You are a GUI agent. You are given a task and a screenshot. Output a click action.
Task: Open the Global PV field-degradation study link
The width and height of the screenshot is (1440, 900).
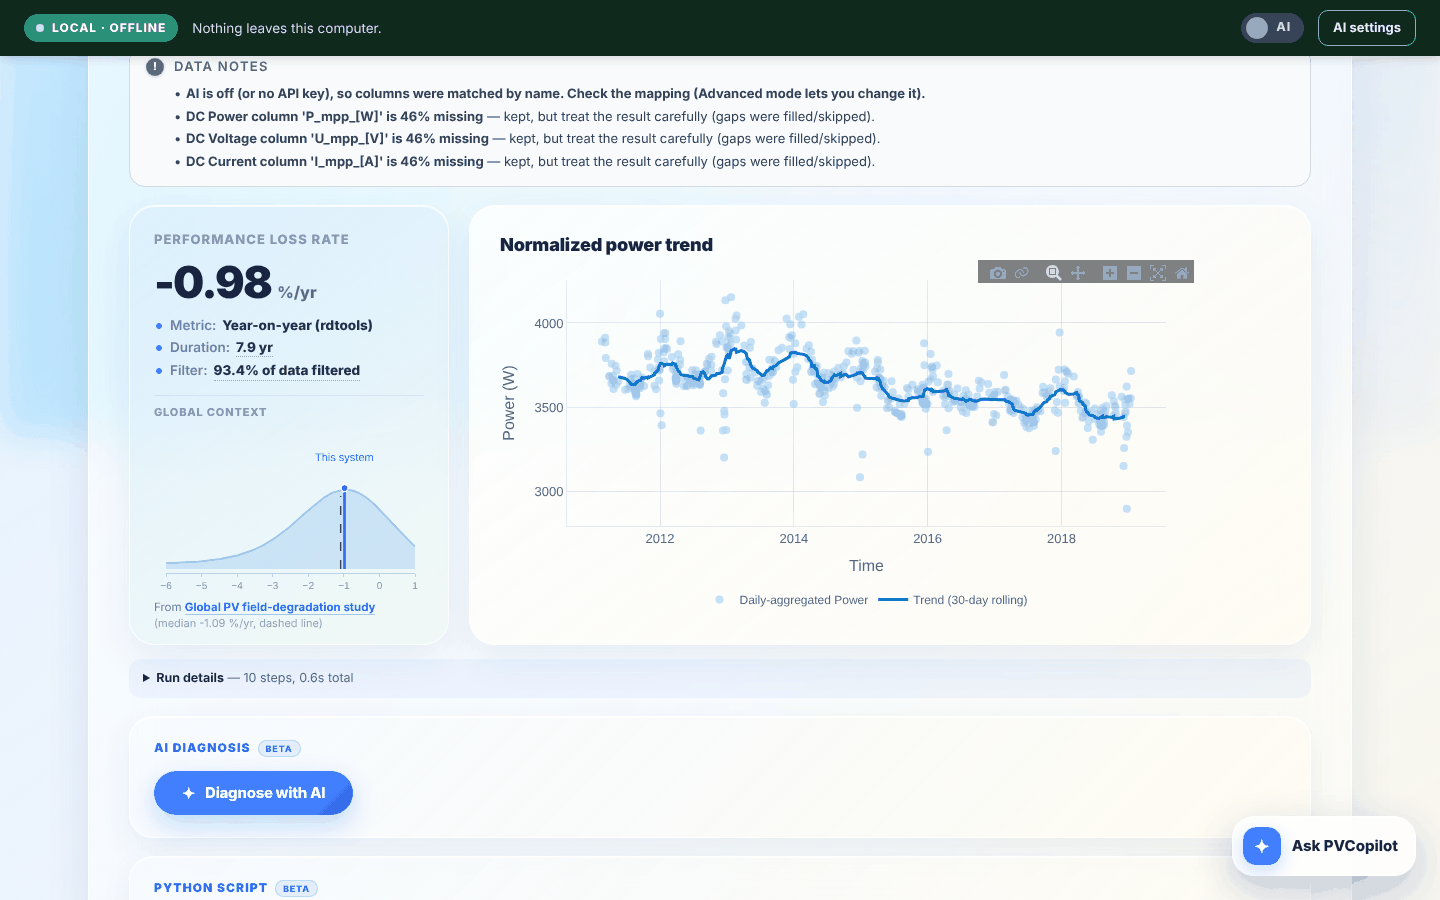(280, 607)
